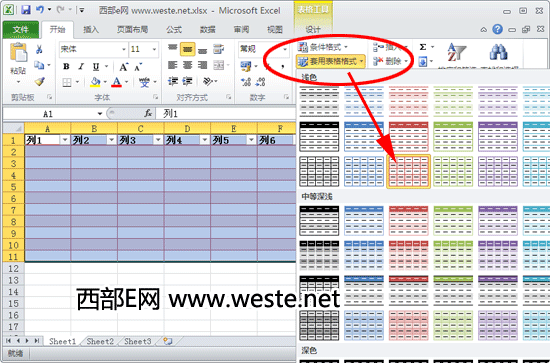
Task: Open the 文件 tab
Action: [x=21, y=30]
